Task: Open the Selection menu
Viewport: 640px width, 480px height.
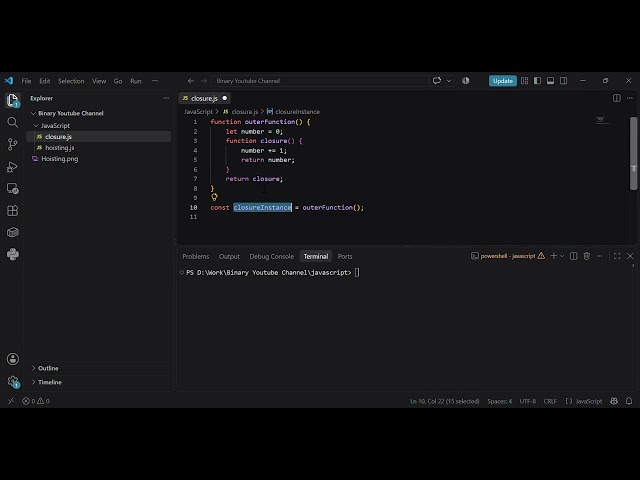Action: tap(71, 81)
